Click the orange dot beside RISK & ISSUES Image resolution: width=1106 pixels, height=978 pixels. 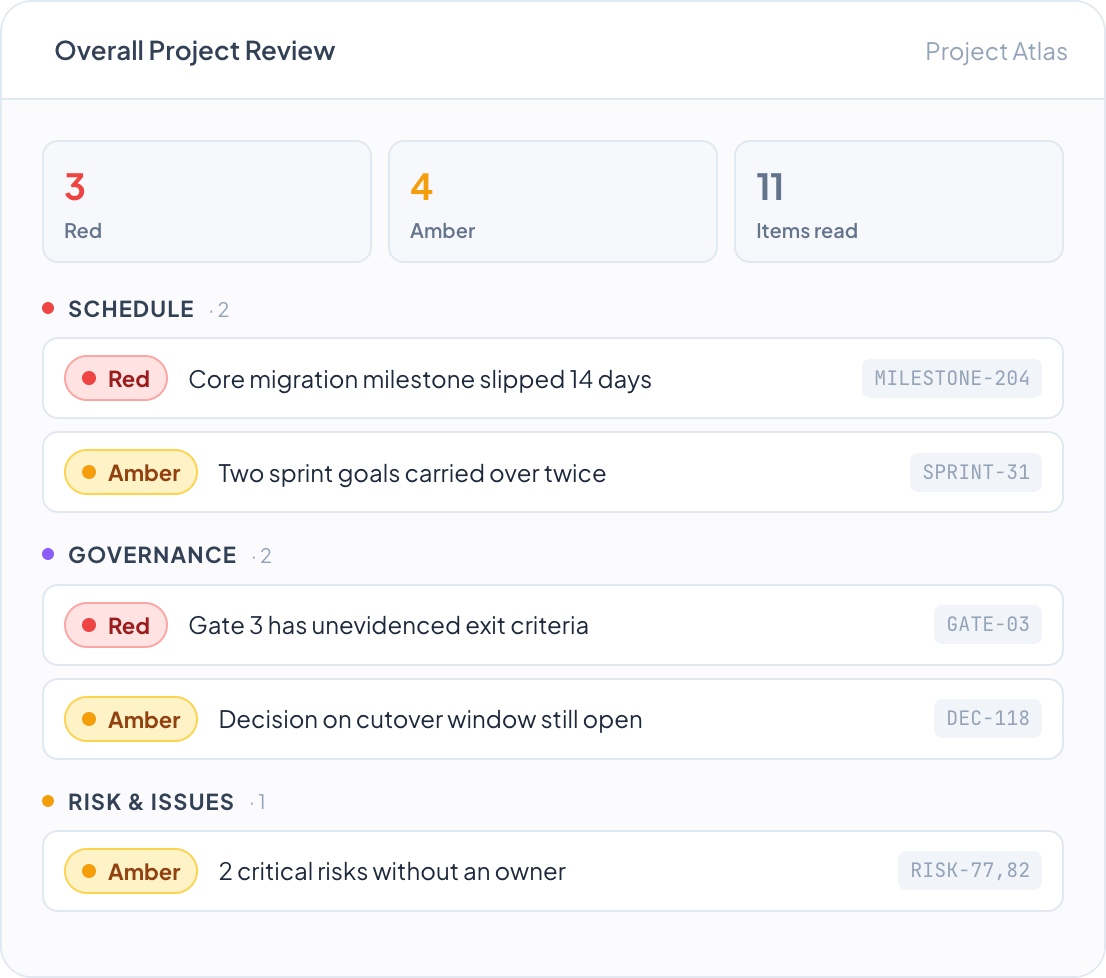pyautogui.click(x=48, y=801)
